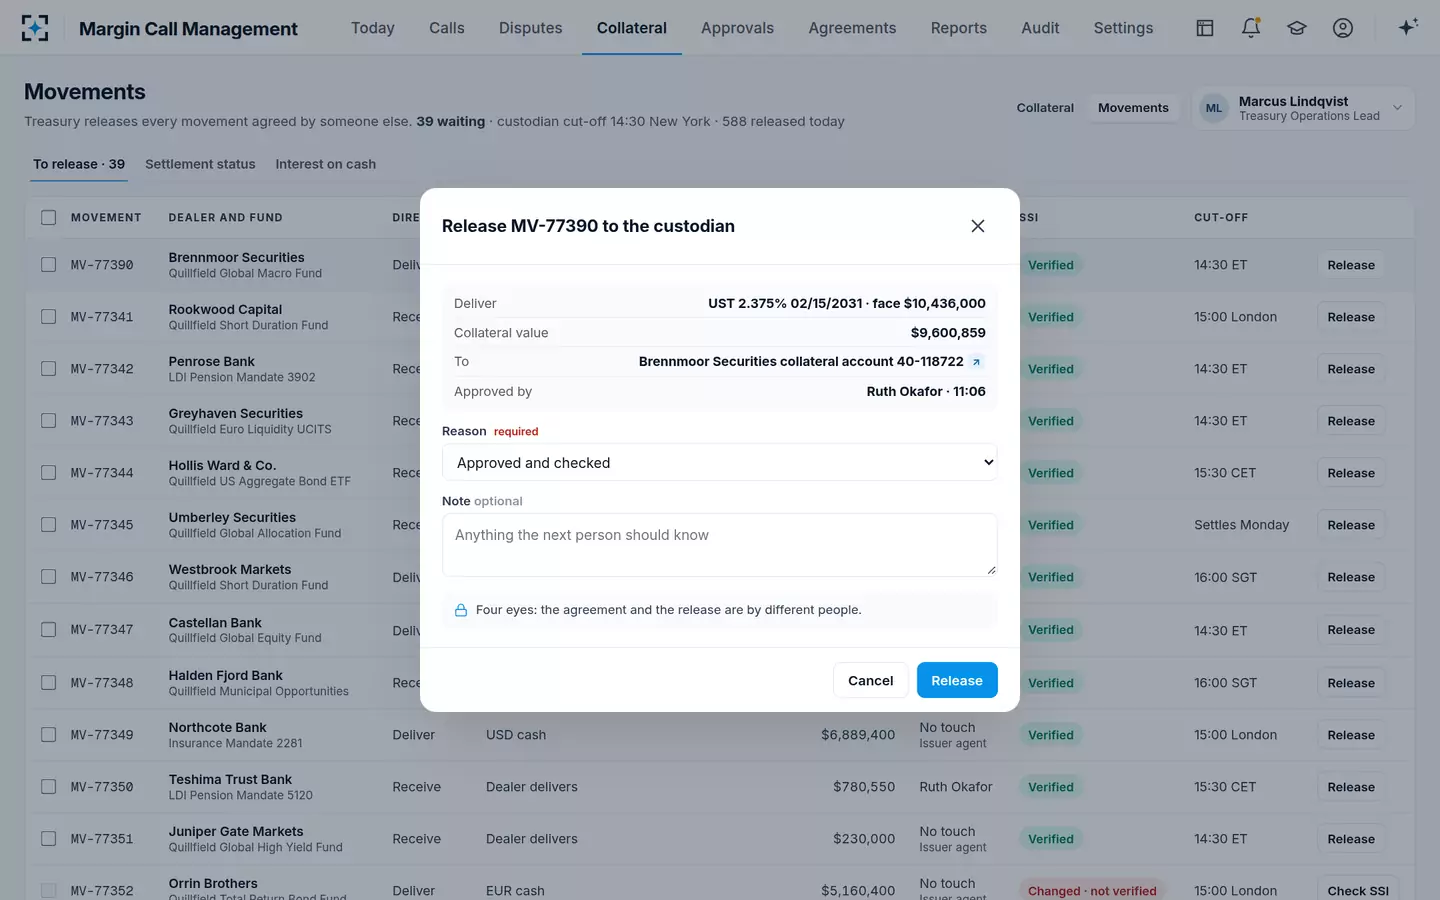Toggle the select-all movements checkbox
This screenshot has height=900, width=1440.
(x=48, y=217)
